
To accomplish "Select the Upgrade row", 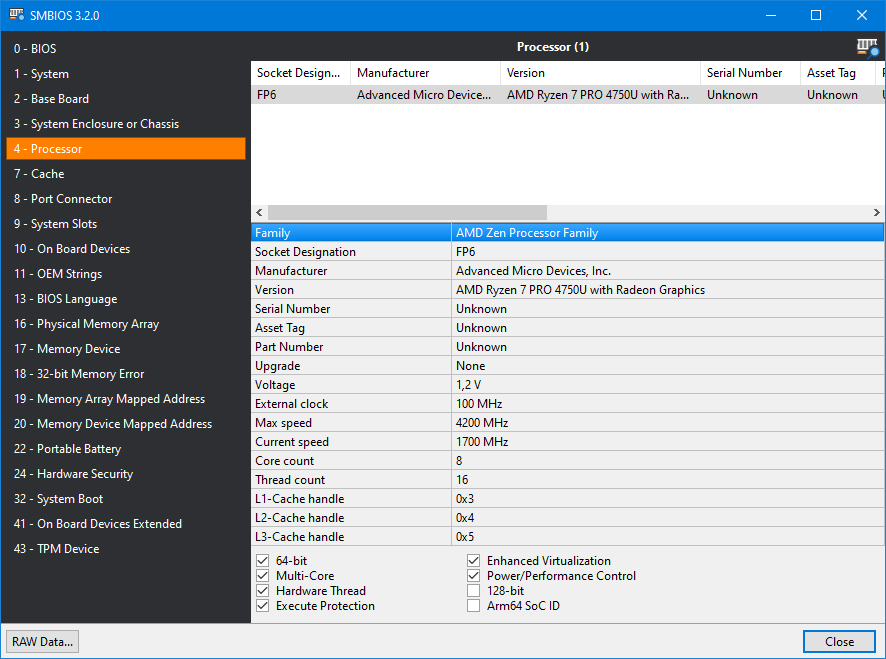I will pyautogui.click(x=567, y=366).
